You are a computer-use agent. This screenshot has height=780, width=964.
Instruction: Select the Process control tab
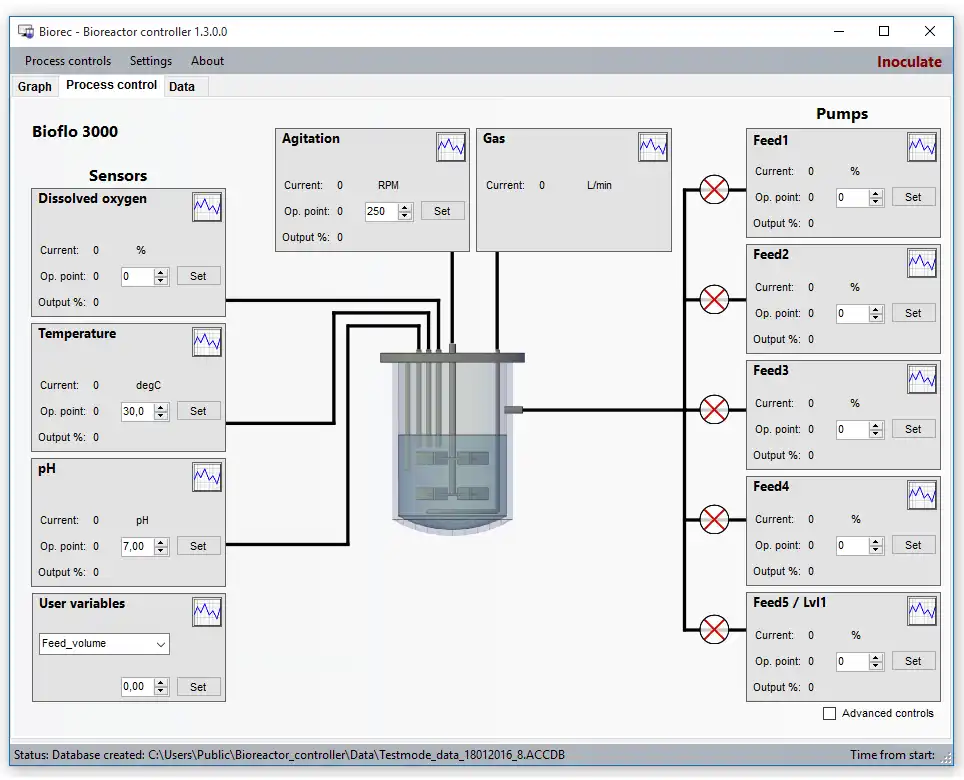111,85
